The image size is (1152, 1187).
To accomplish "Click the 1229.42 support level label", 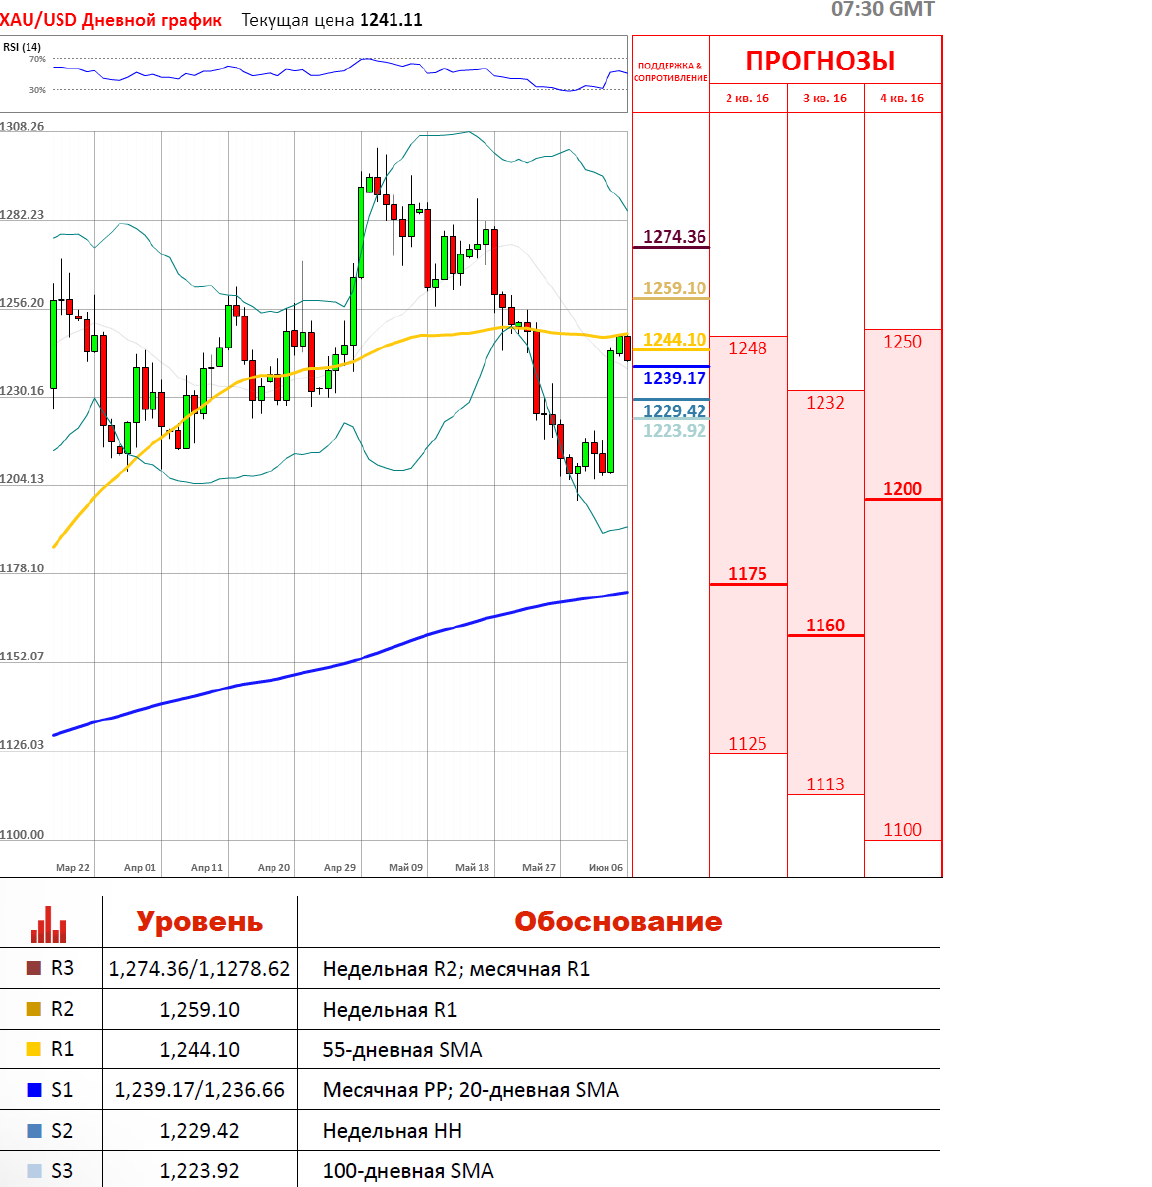I will pyautogui.click(x=674, y=411).
